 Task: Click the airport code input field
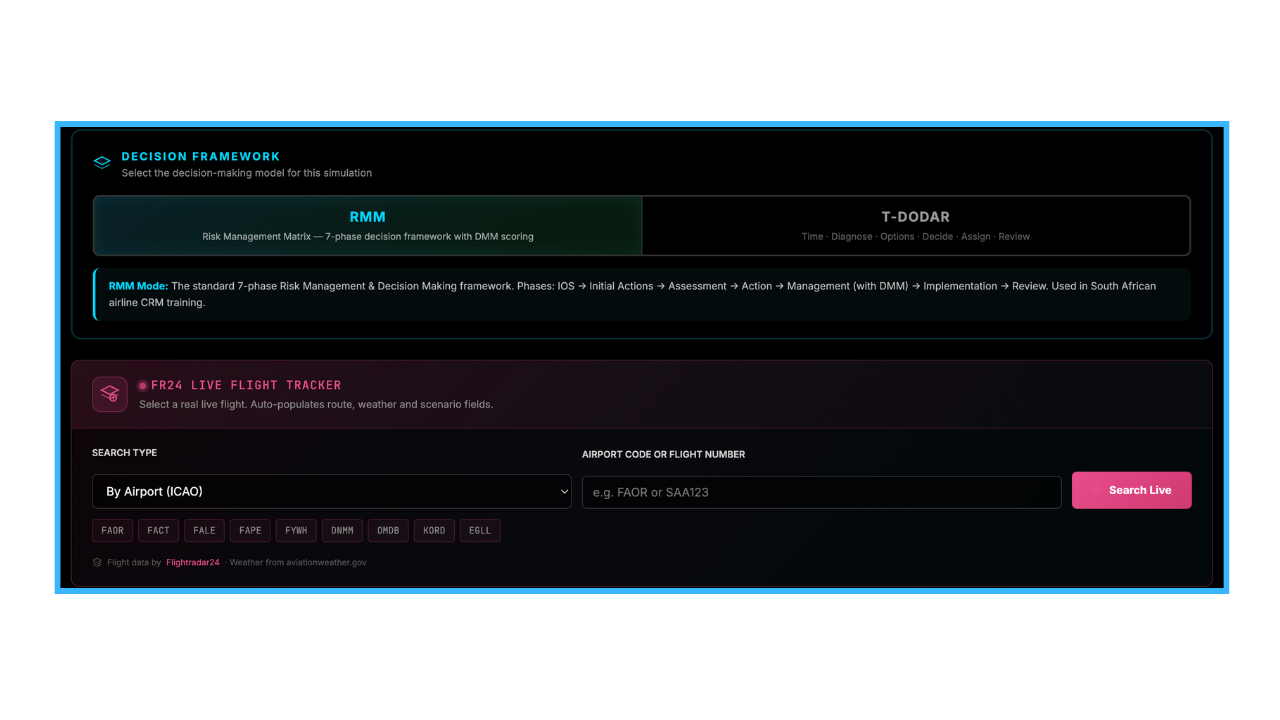pos(820,491)
